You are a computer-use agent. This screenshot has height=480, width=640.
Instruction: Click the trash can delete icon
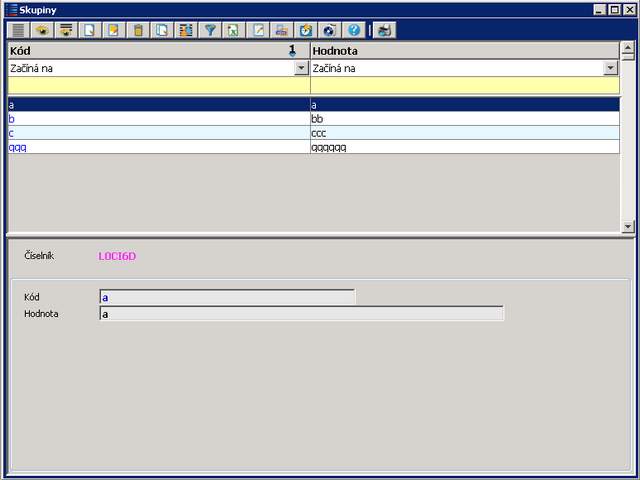pyautogui.click(x=138, y=30)
